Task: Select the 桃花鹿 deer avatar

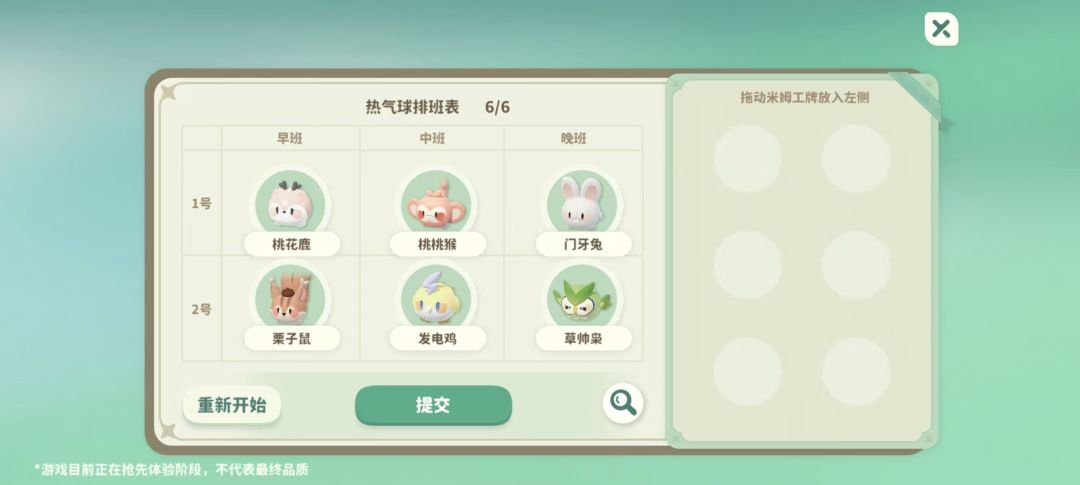Action: (291, 204)
